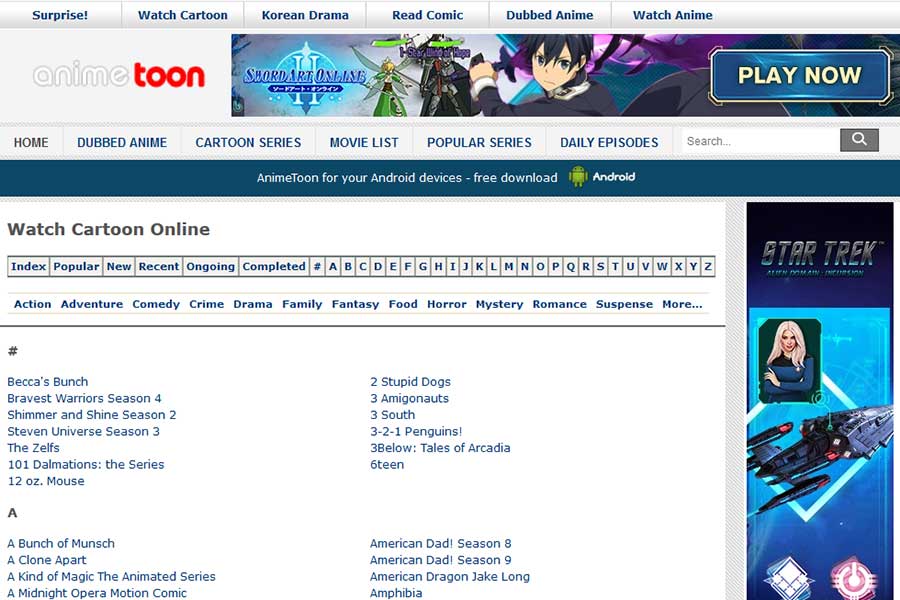
Task: Open CARTOON SERIES navigation item
Action: coord(248,142)
